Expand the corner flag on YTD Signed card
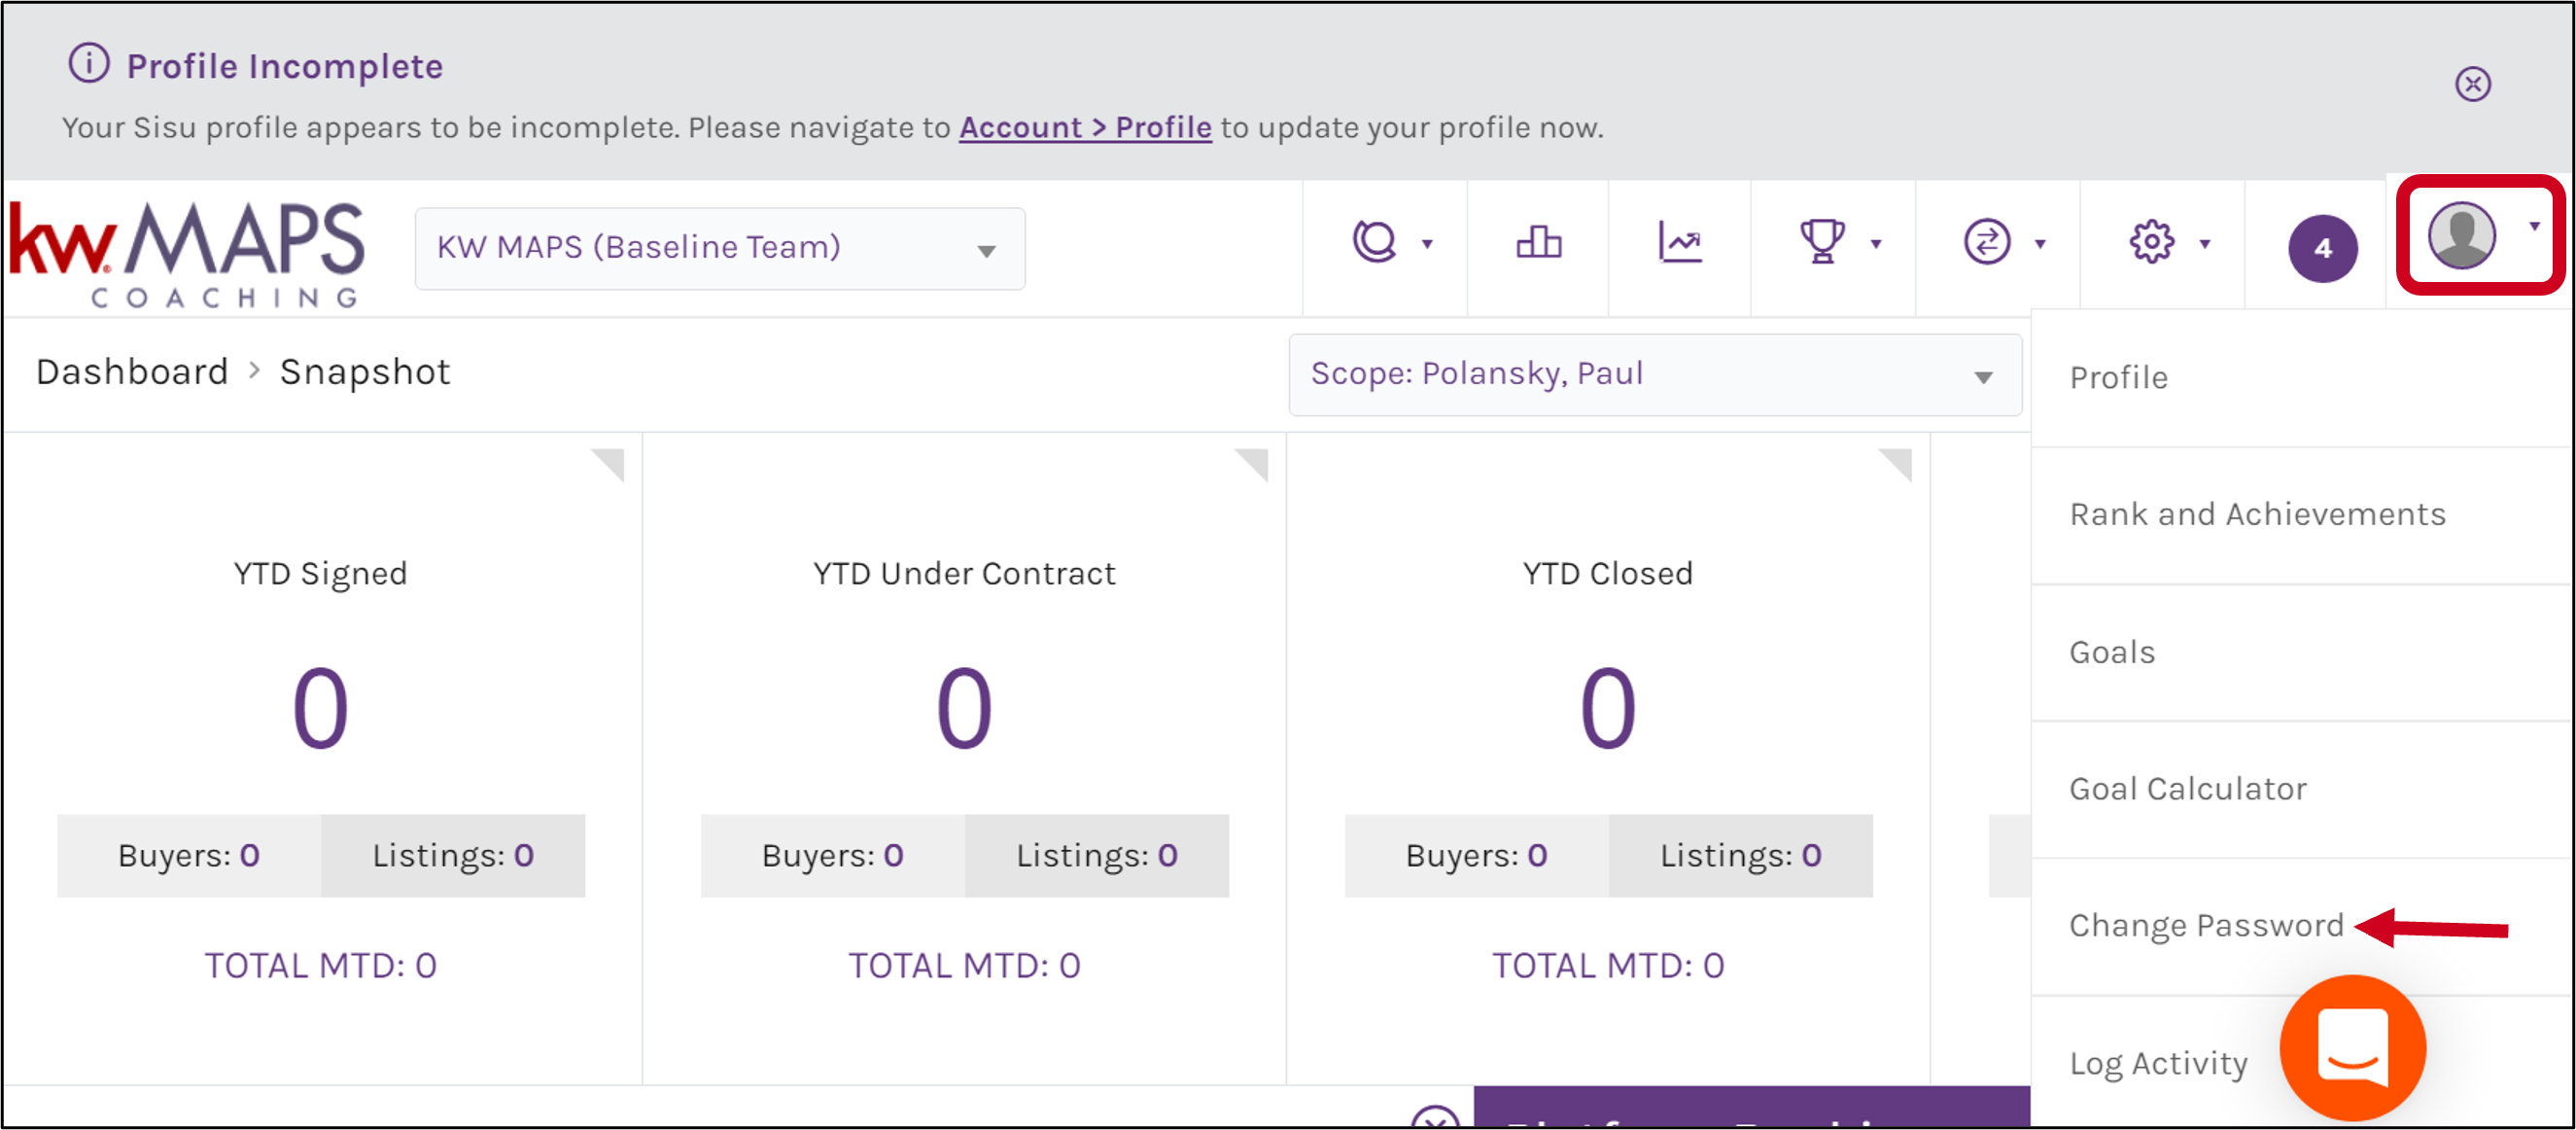The height and width of the screenshot is (1130, 2576). (608, 464)
